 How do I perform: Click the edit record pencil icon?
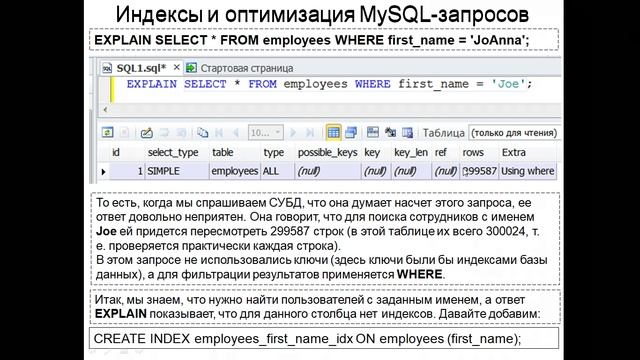tap(147, 133)
